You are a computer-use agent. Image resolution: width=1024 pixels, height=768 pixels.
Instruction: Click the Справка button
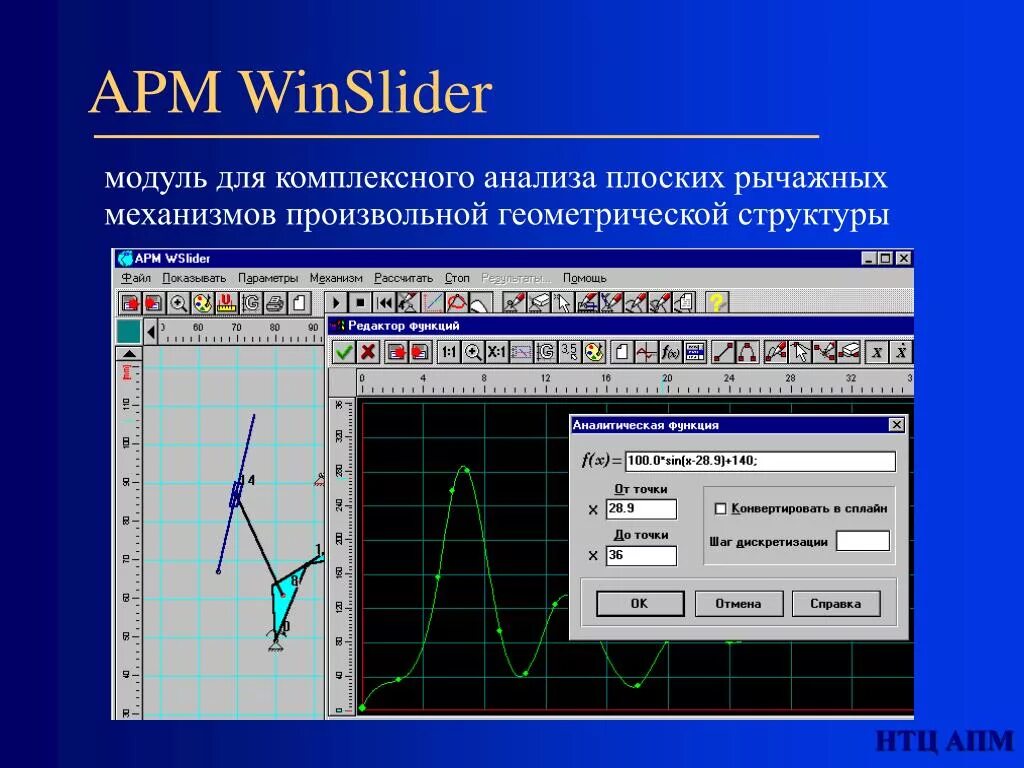point(836,604)
